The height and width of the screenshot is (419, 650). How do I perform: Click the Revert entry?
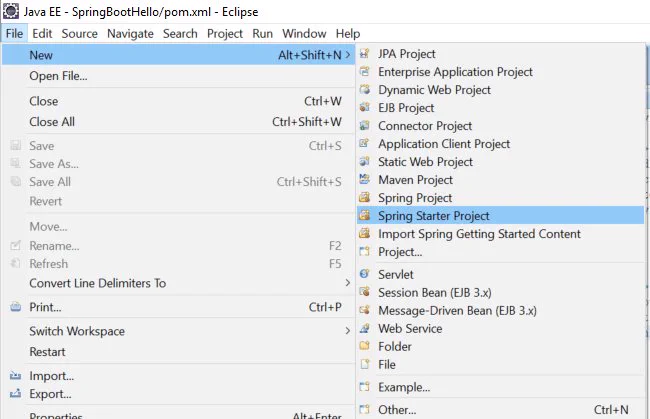[x=178, y=201]
